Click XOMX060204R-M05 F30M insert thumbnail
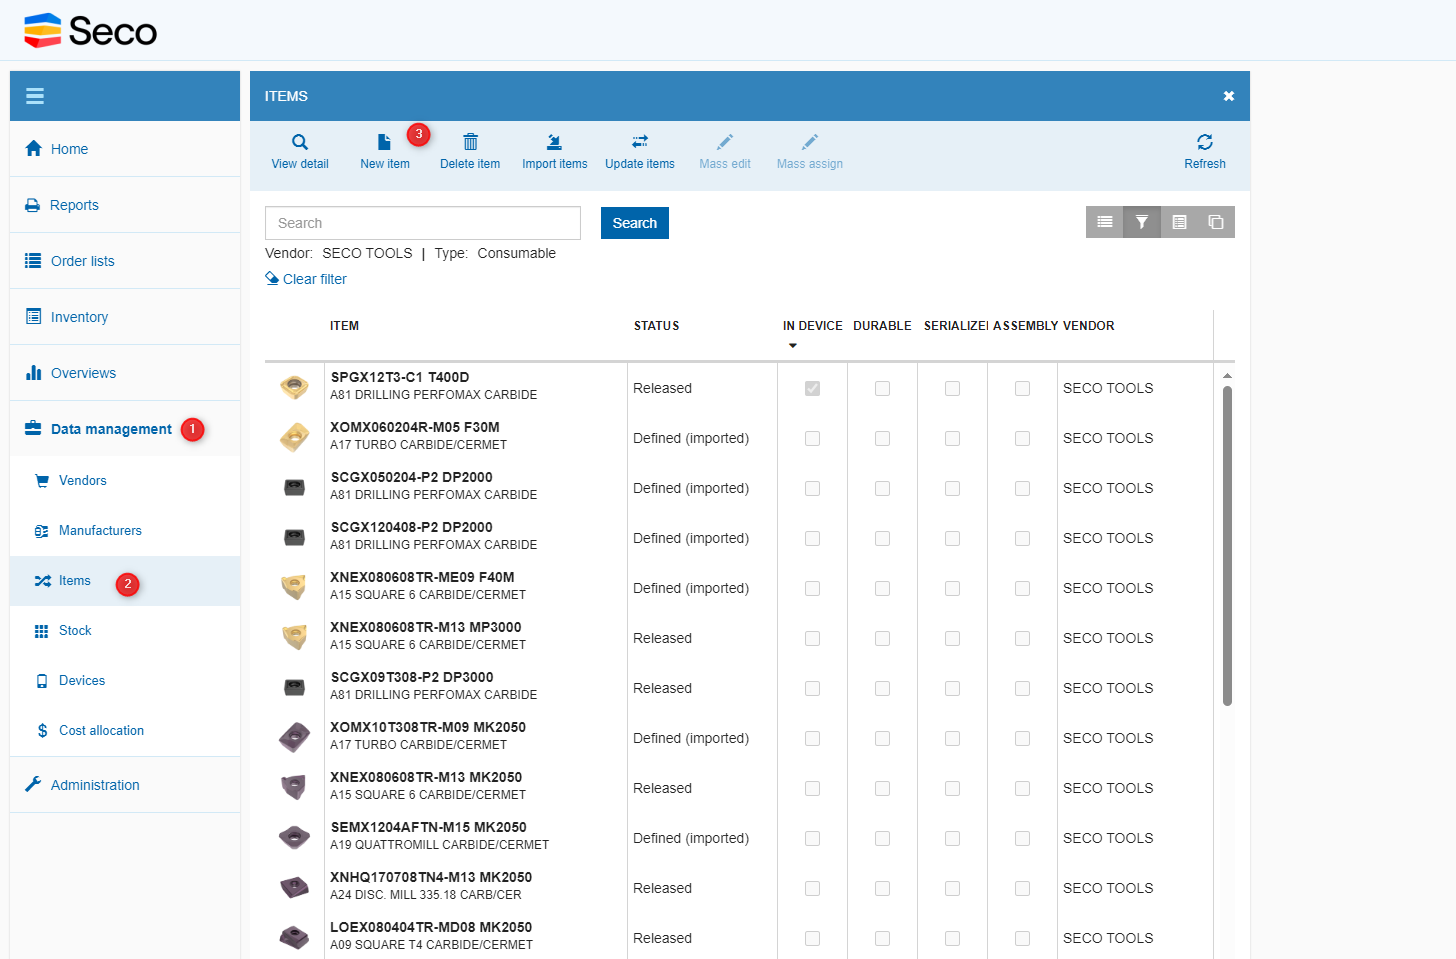This screenshot has width=1456, height=959. pos(294,437)
